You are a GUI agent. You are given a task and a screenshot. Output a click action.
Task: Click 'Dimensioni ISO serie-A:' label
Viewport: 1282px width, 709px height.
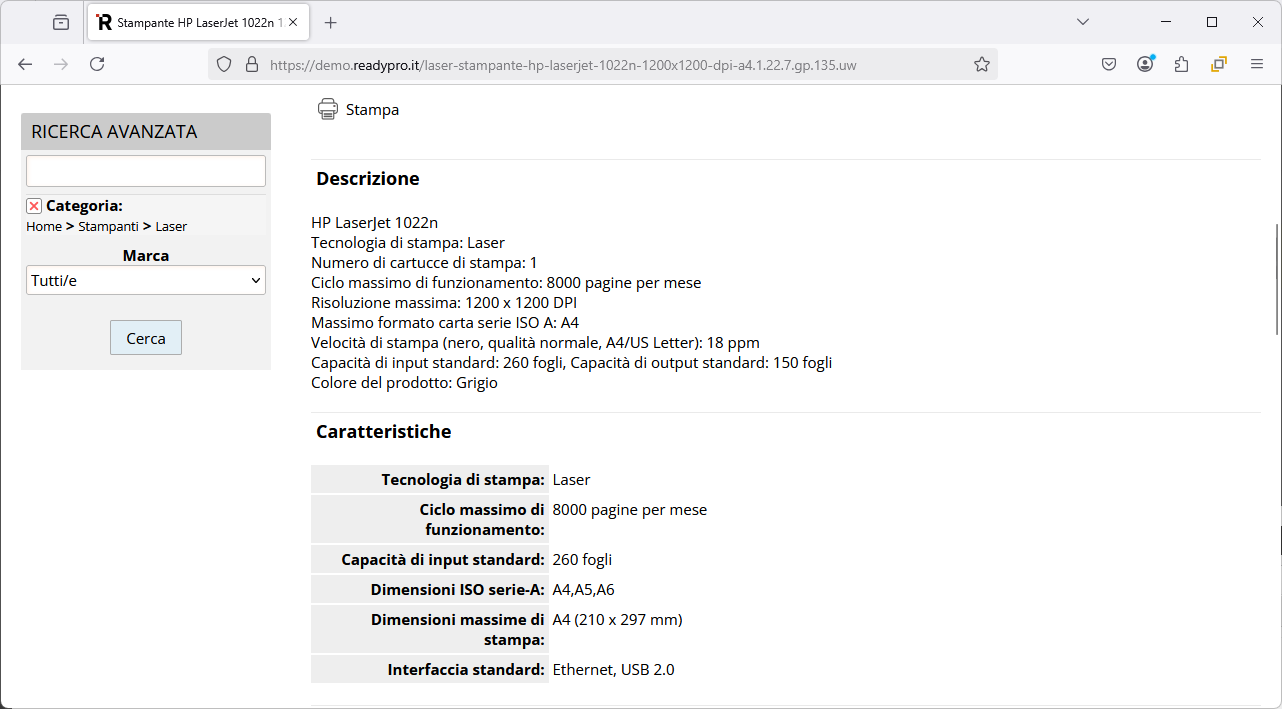click(458, 590)
